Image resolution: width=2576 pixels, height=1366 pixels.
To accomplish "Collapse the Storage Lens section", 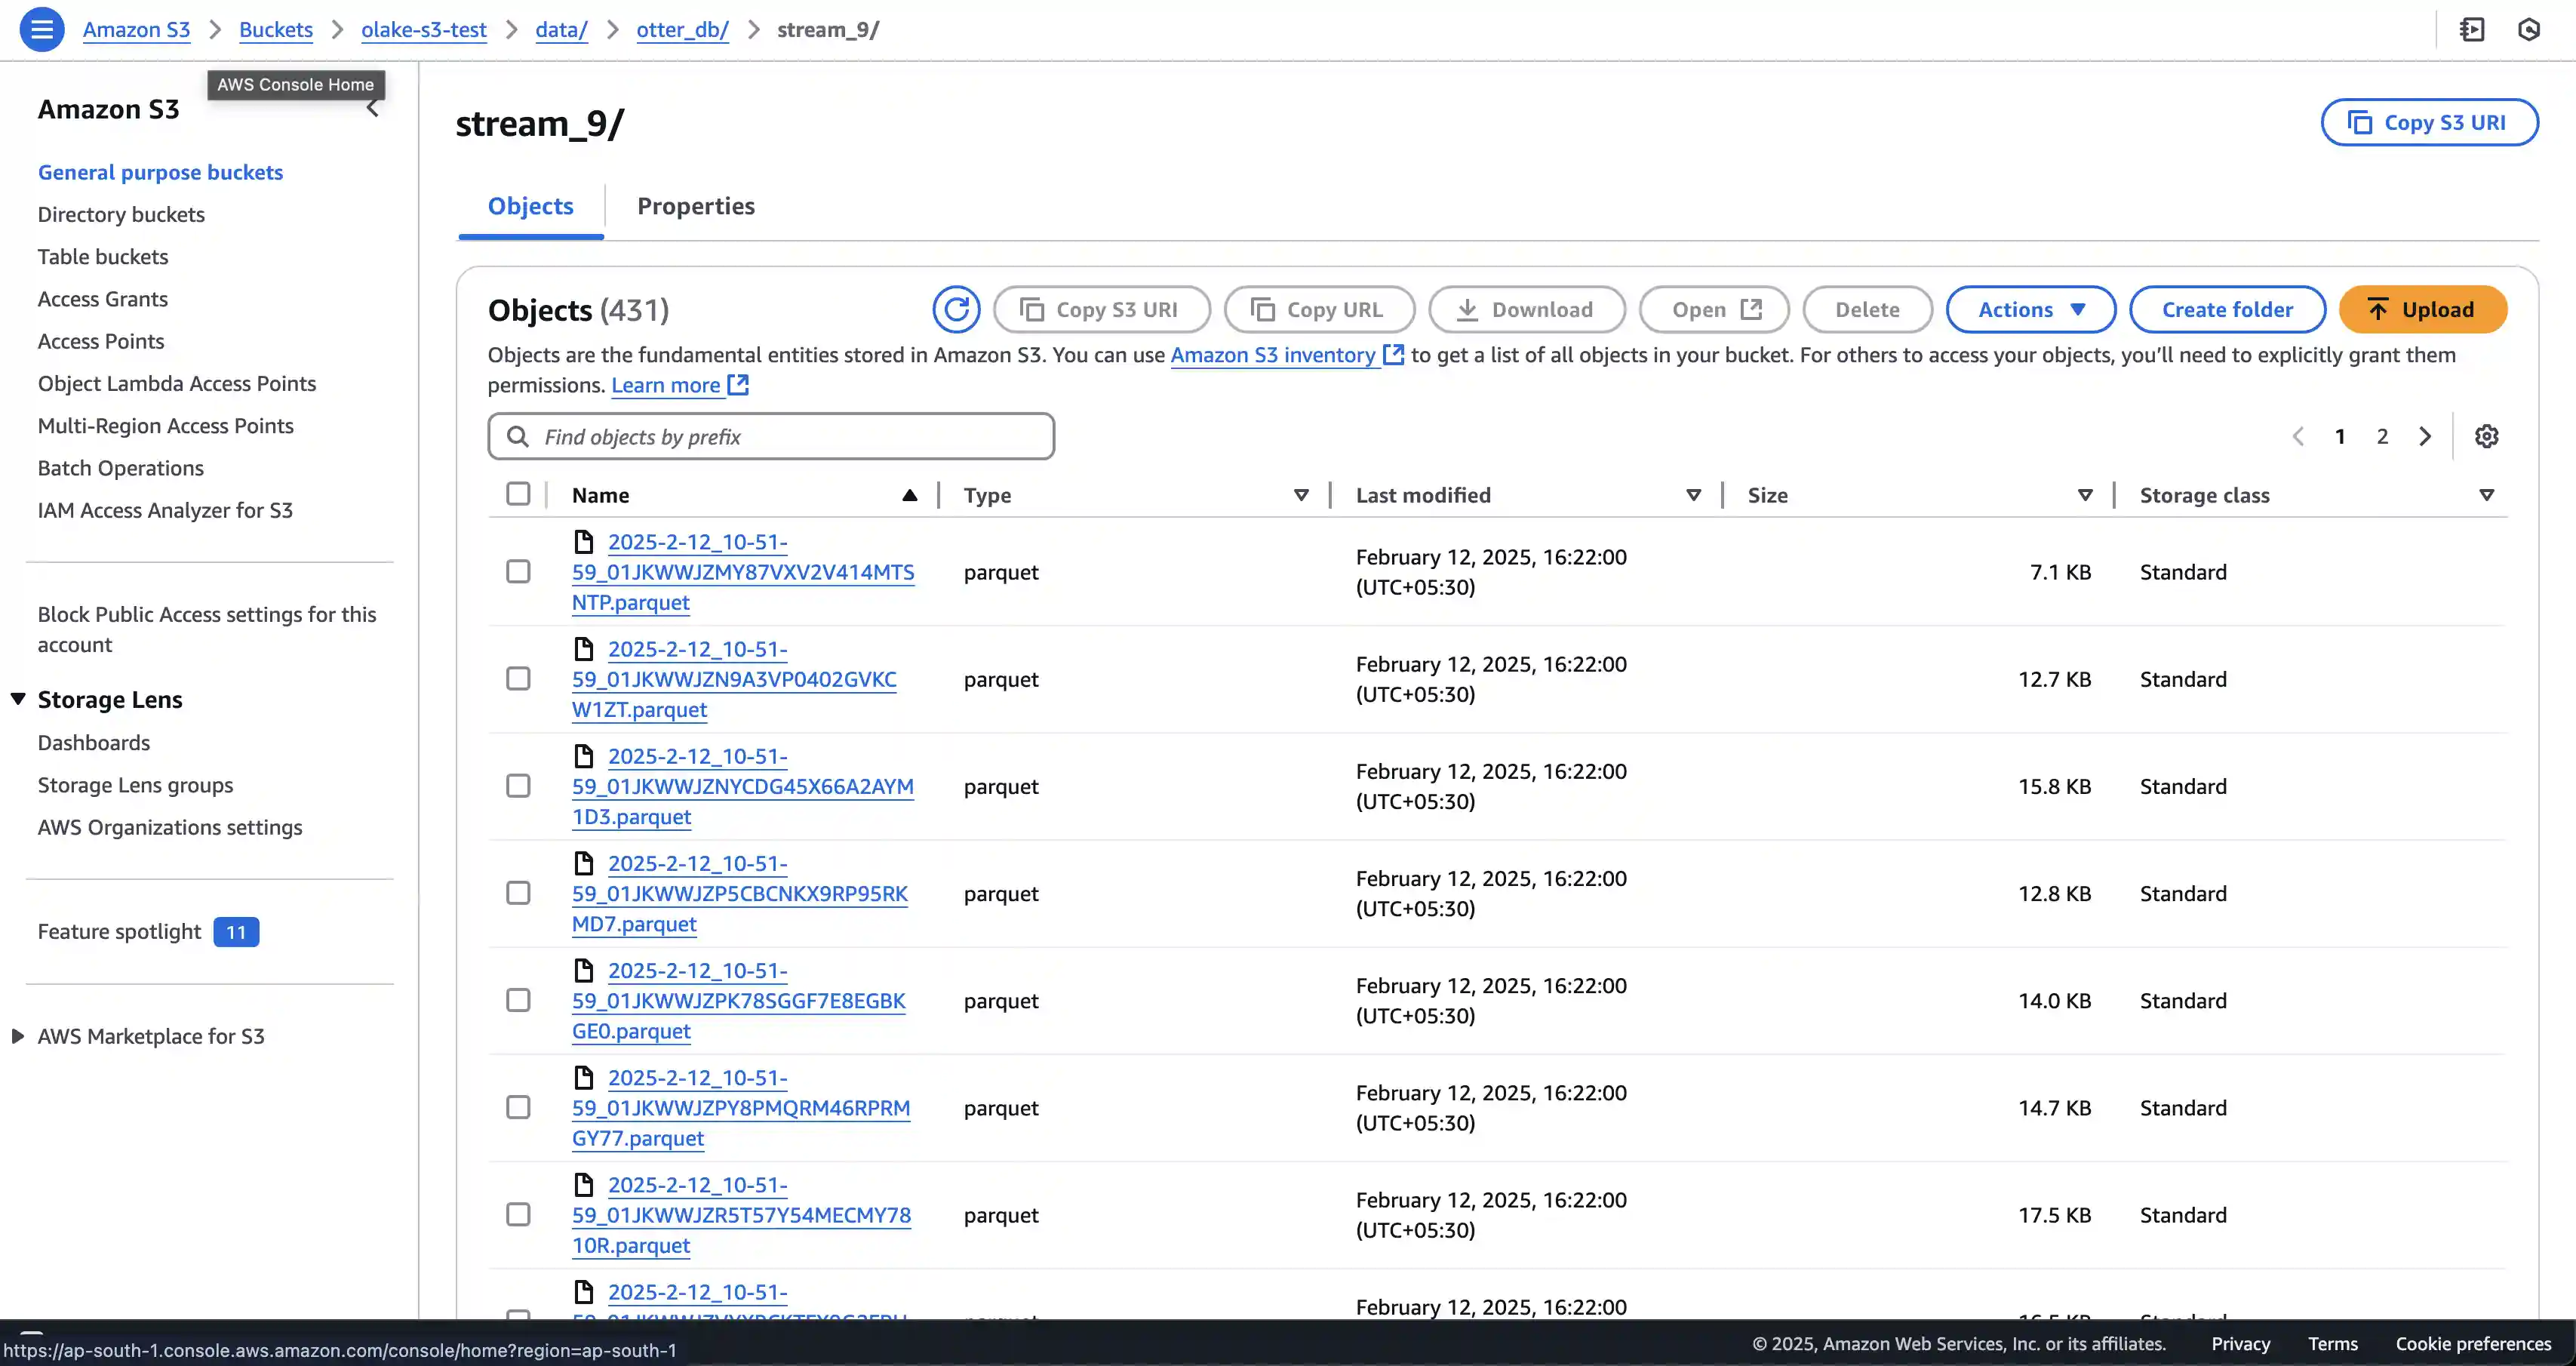I will [19, 699].
